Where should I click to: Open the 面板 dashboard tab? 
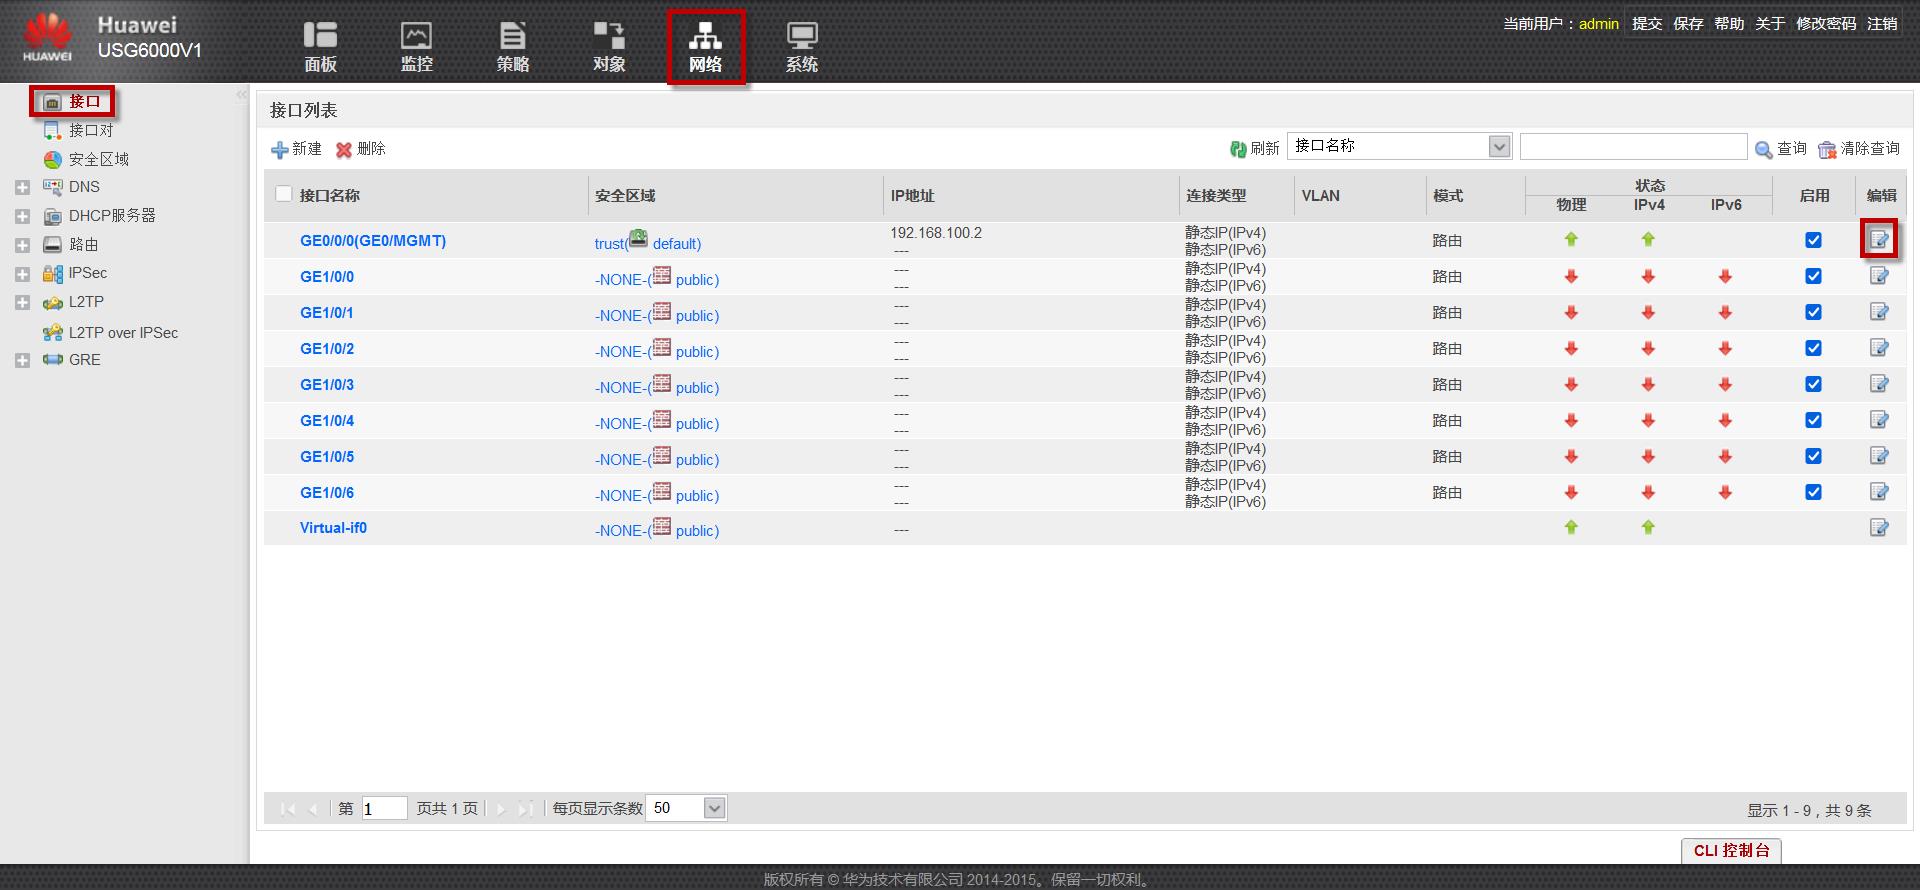(320, 47)
